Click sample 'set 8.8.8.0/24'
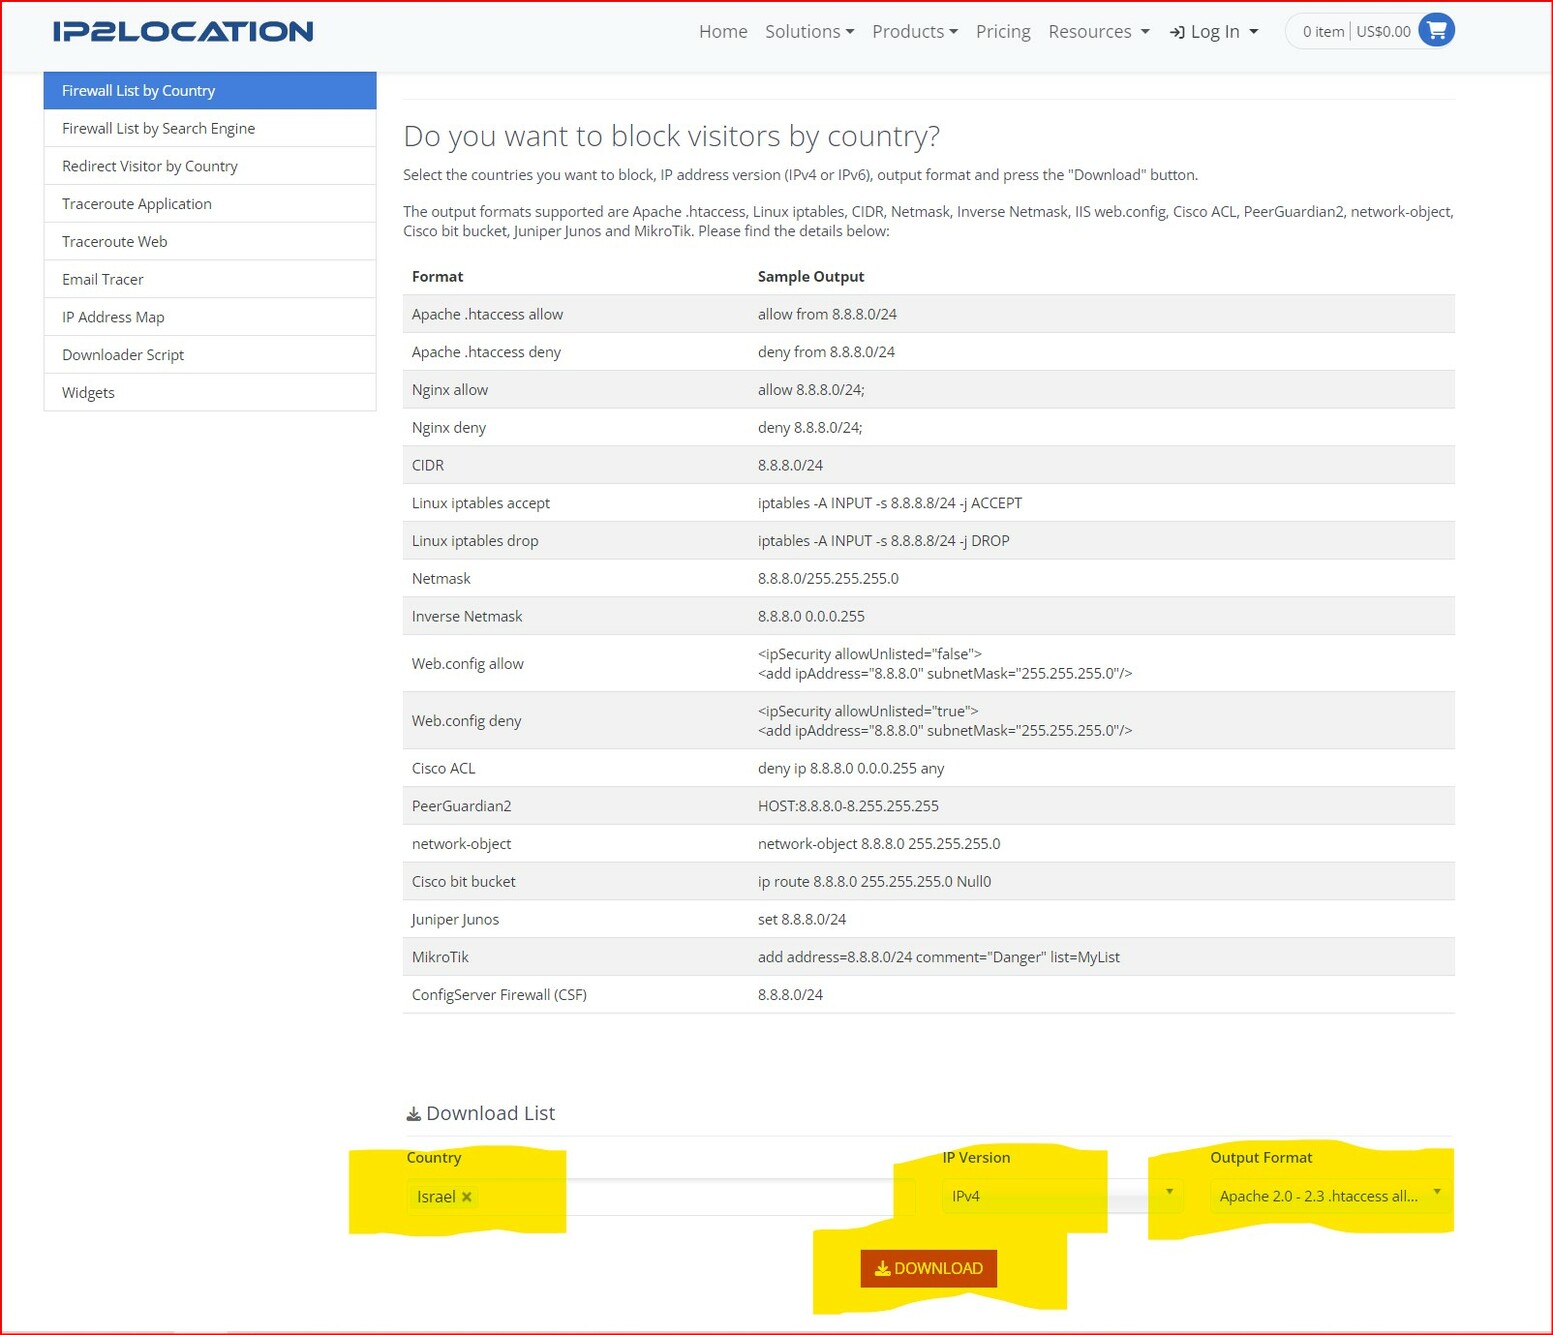The image size is (1553, 1335). [802, 920]
